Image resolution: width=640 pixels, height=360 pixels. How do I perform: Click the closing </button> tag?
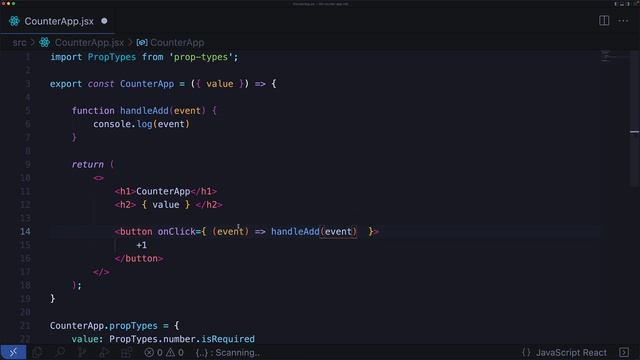(x=139, y=259)
